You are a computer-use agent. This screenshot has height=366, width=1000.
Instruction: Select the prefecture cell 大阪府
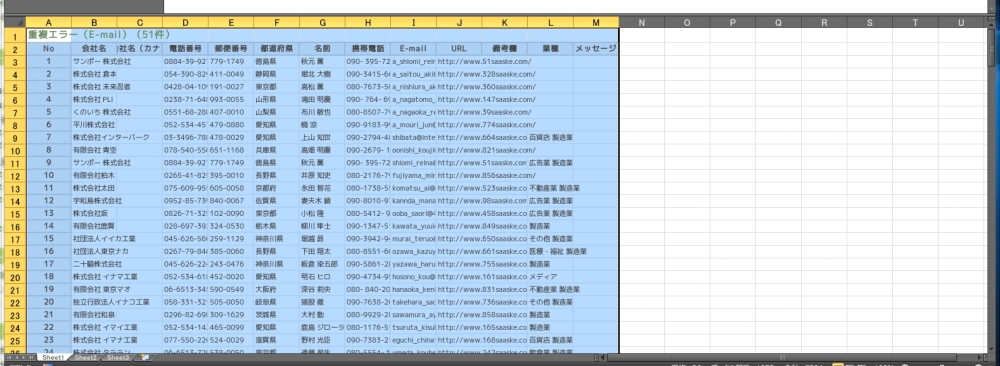[276, 289]
